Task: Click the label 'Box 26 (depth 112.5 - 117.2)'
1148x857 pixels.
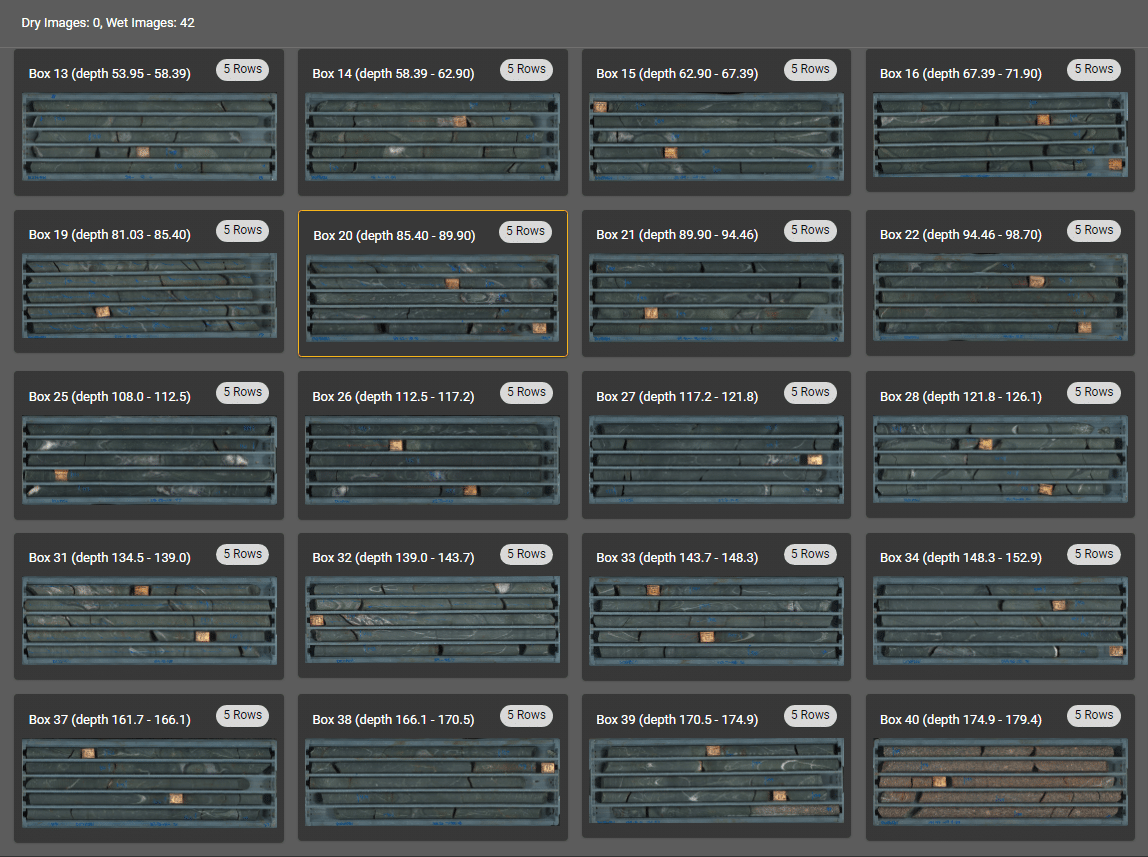Action: (393, 397)
